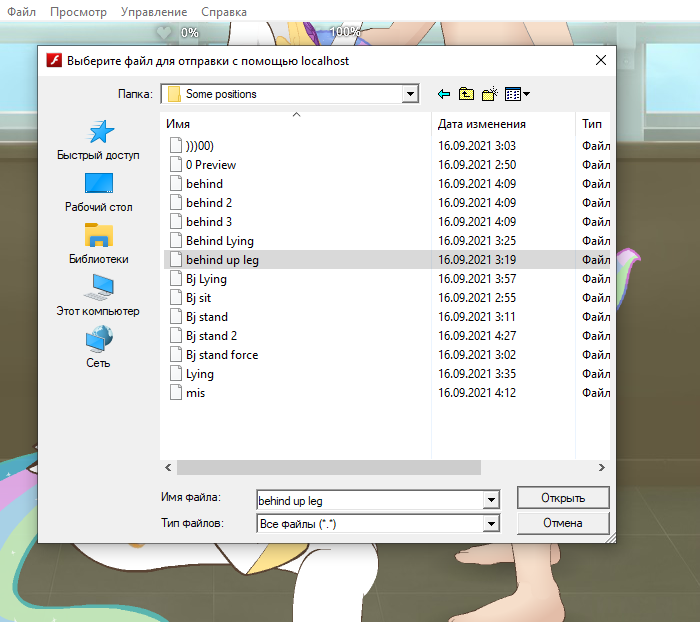The image size is (700, 622).
Task: Go to Рабочий стол in sidebar
Action: tap(98, 192)
